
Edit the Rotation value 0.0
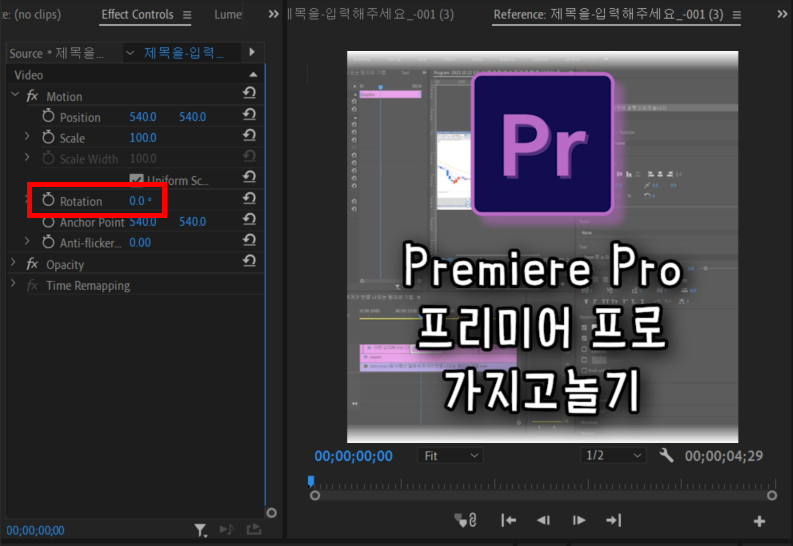pos(140,201)
